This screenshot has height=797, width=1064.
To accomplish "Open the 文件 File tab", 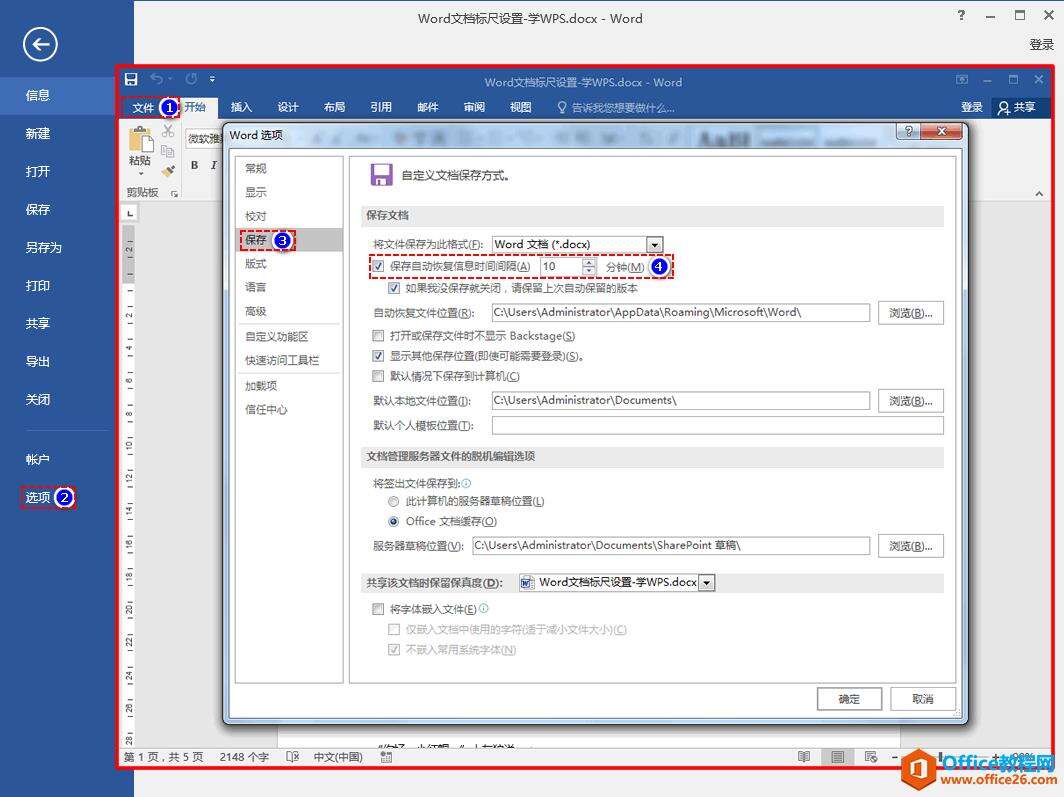I will [143, 108].
